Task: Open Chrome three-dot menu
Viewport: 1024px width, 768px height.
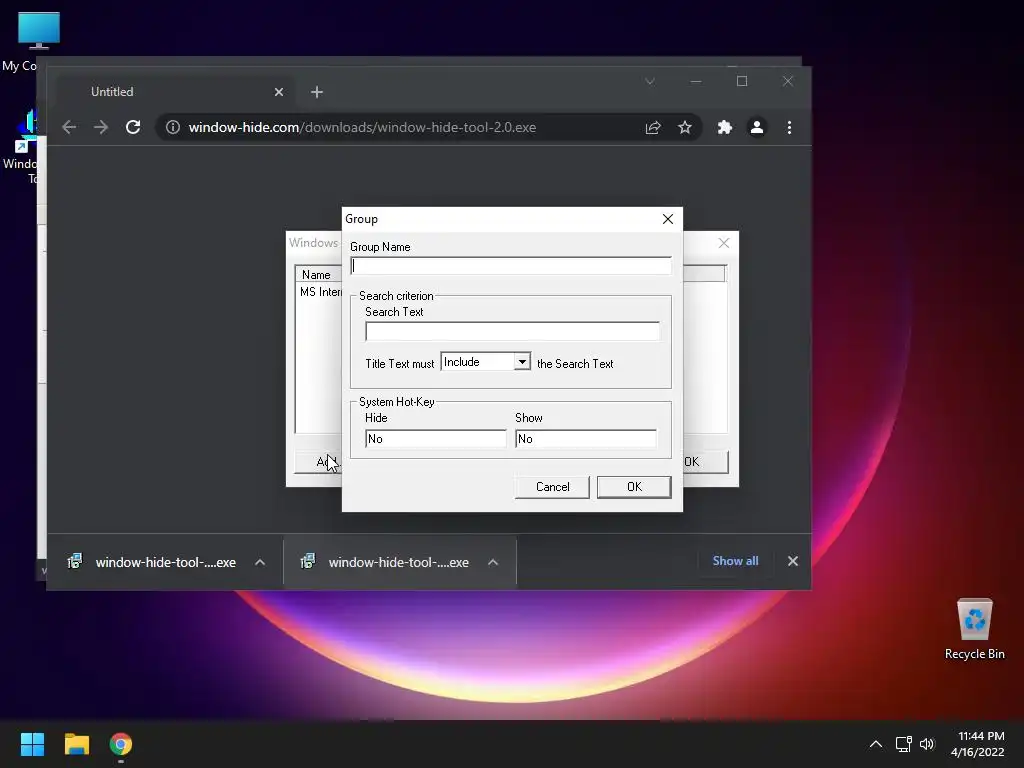Action: 790,127
